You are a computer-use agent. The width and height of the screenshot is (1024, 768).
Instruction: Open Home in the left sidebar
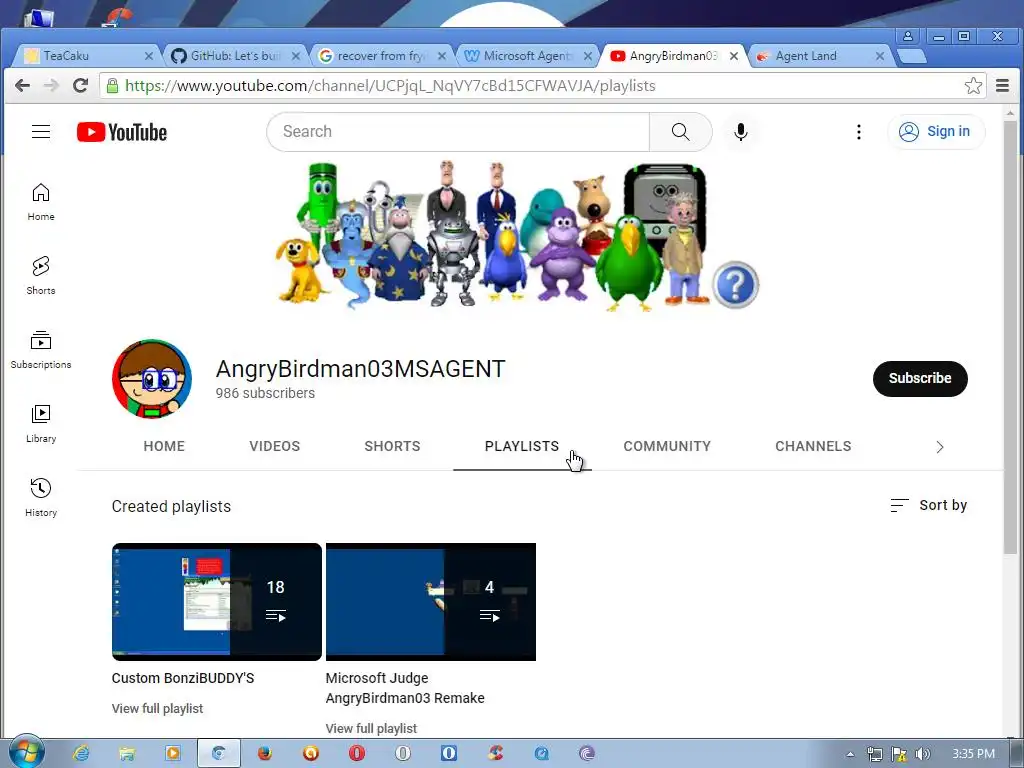point(40,201)
